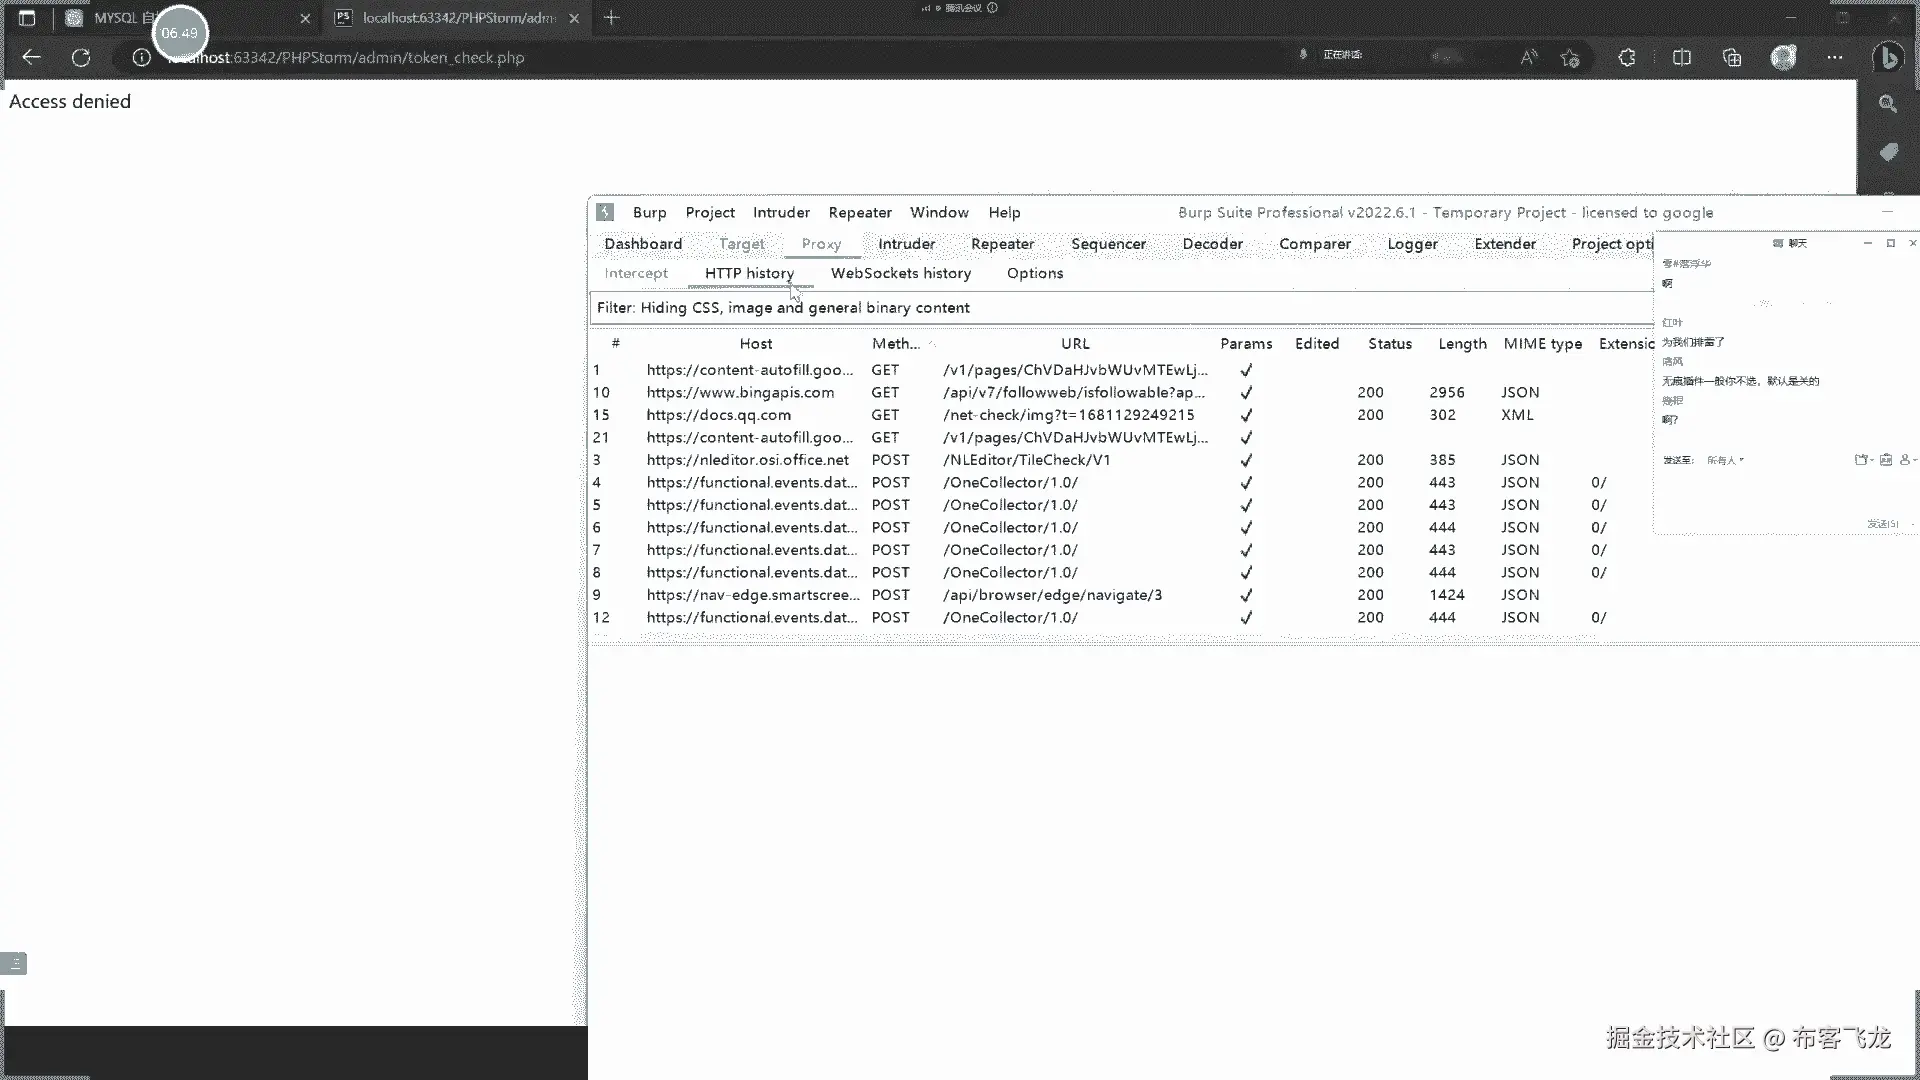The width and height of the screenshot is (1920, 1080).
Task: Add page to favorites star icon
Action: (x=1570, y=58)
